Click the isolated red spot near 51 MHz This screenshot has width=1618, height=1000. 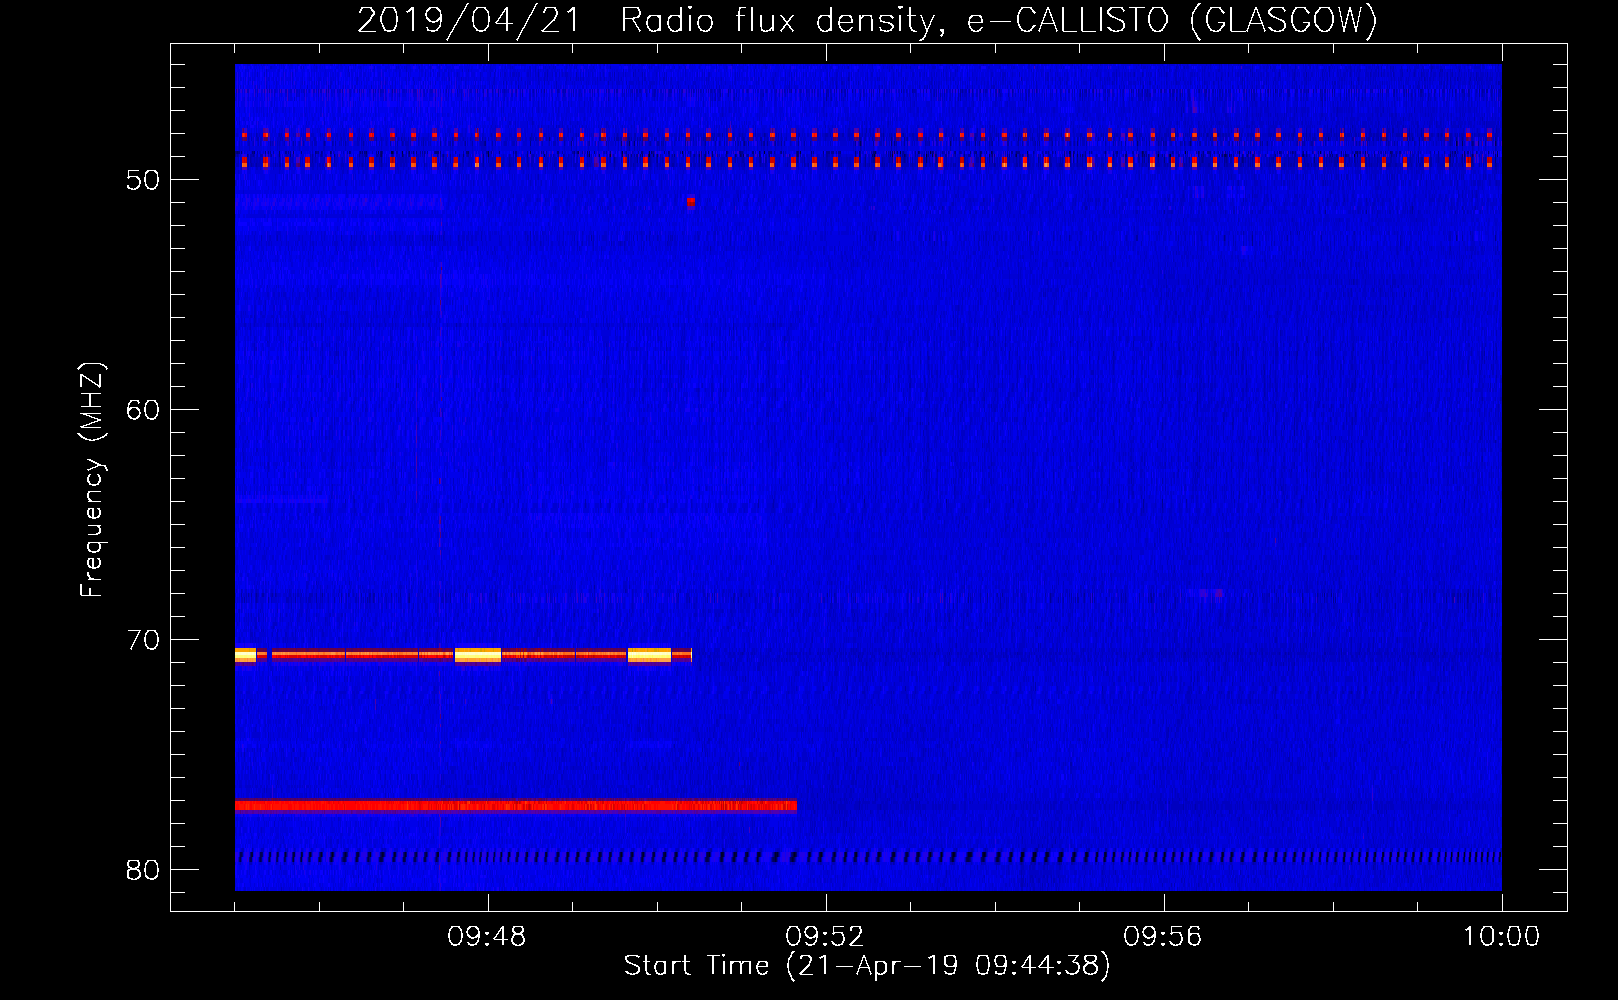(691, 202)
